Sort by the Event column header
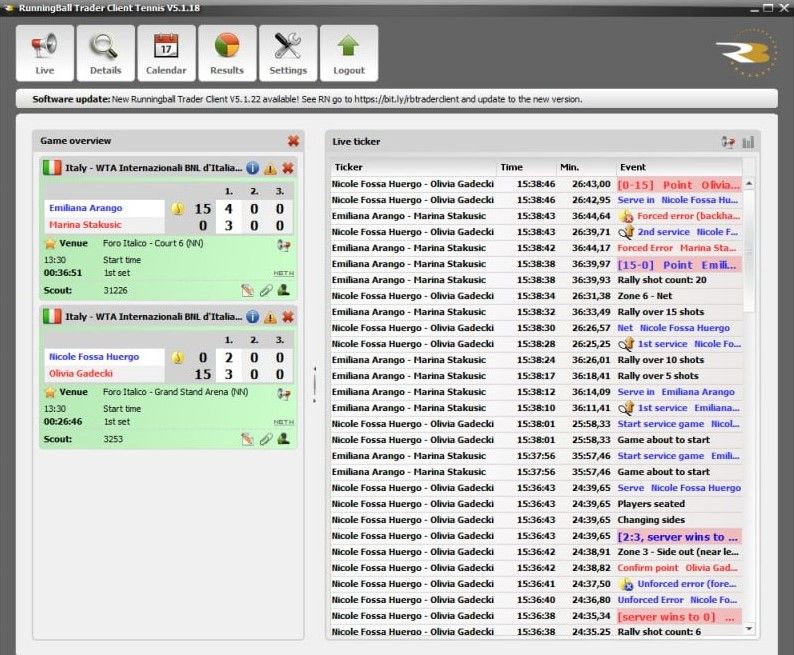 coord(679,167)
